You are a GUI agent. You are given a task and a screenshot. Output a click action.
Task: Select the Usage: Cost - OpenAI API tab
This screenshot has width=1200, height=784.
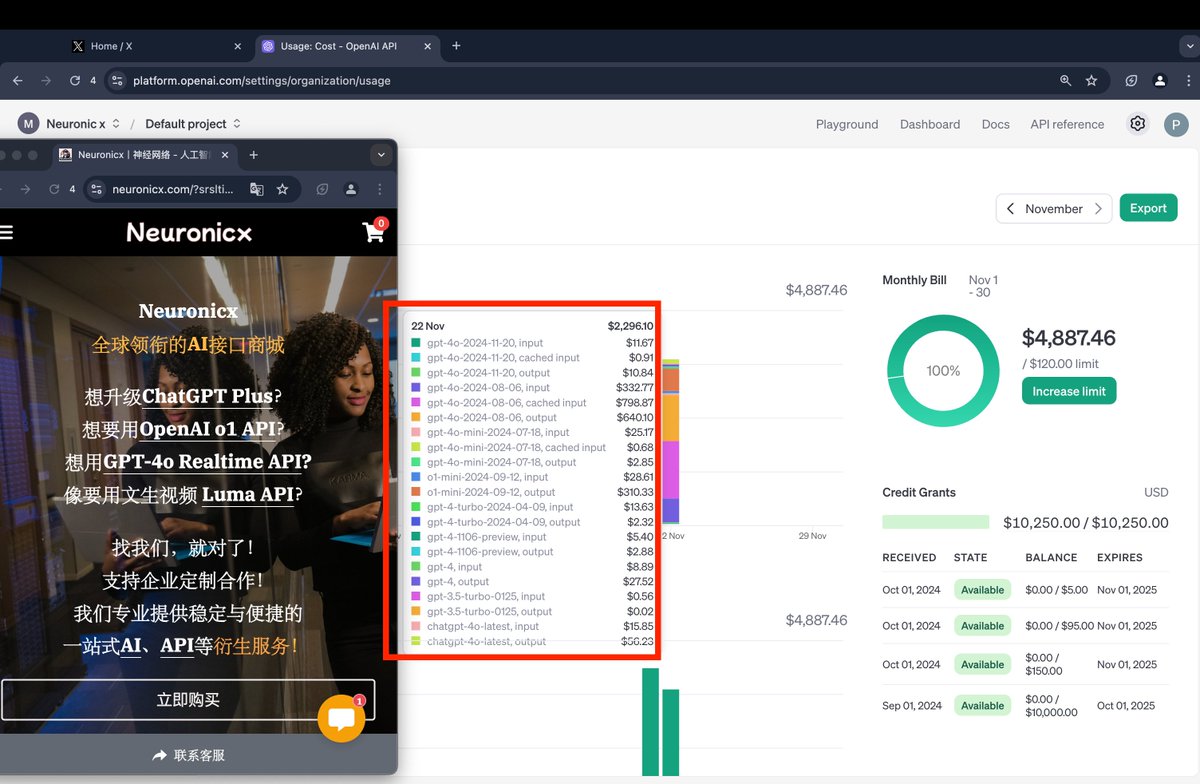pos(346,46)
